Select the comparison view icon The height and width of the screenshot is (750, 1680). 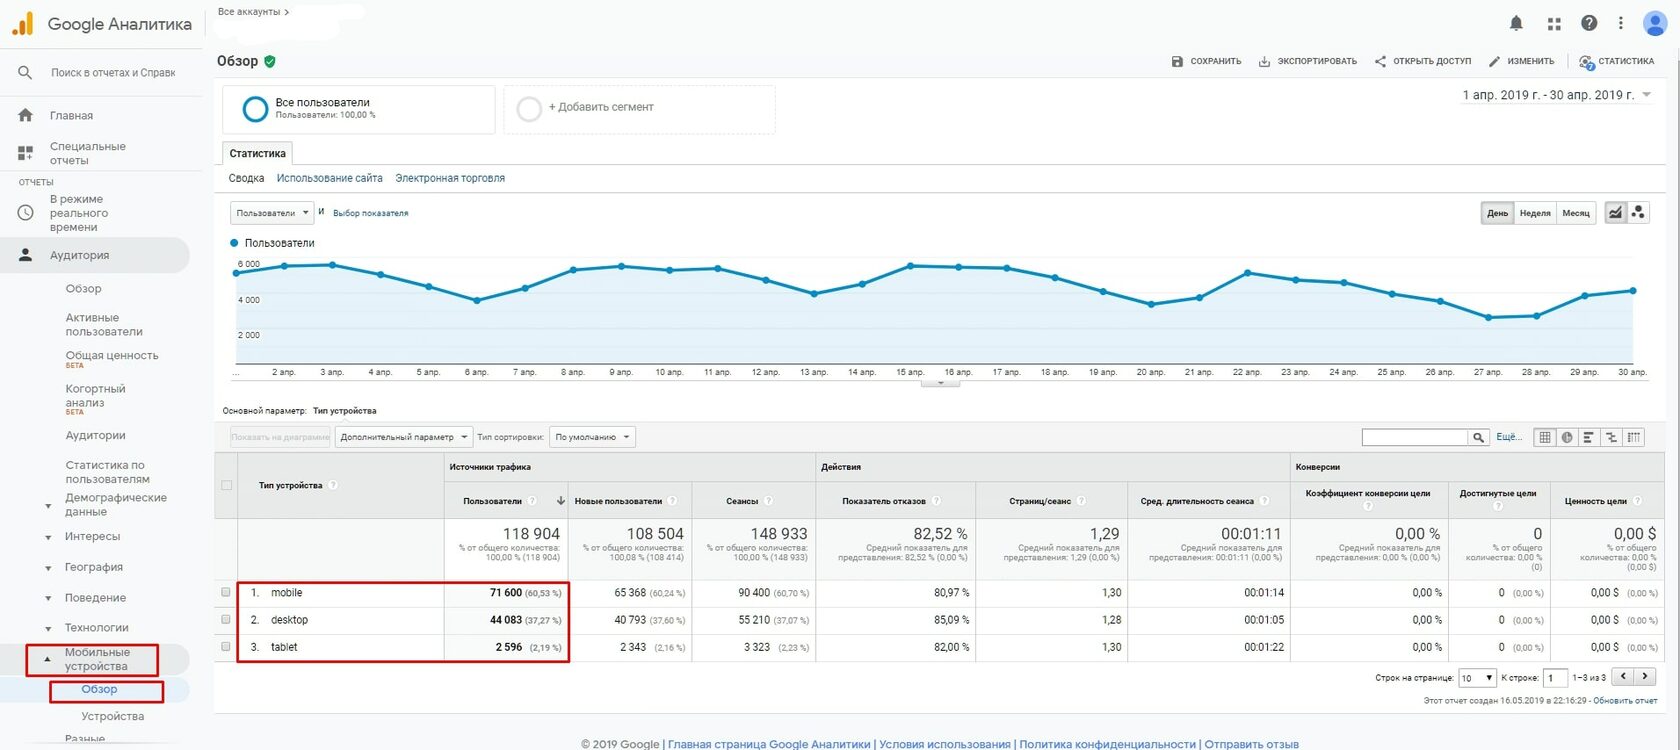pyautogui.click(x=1611, y=437)
